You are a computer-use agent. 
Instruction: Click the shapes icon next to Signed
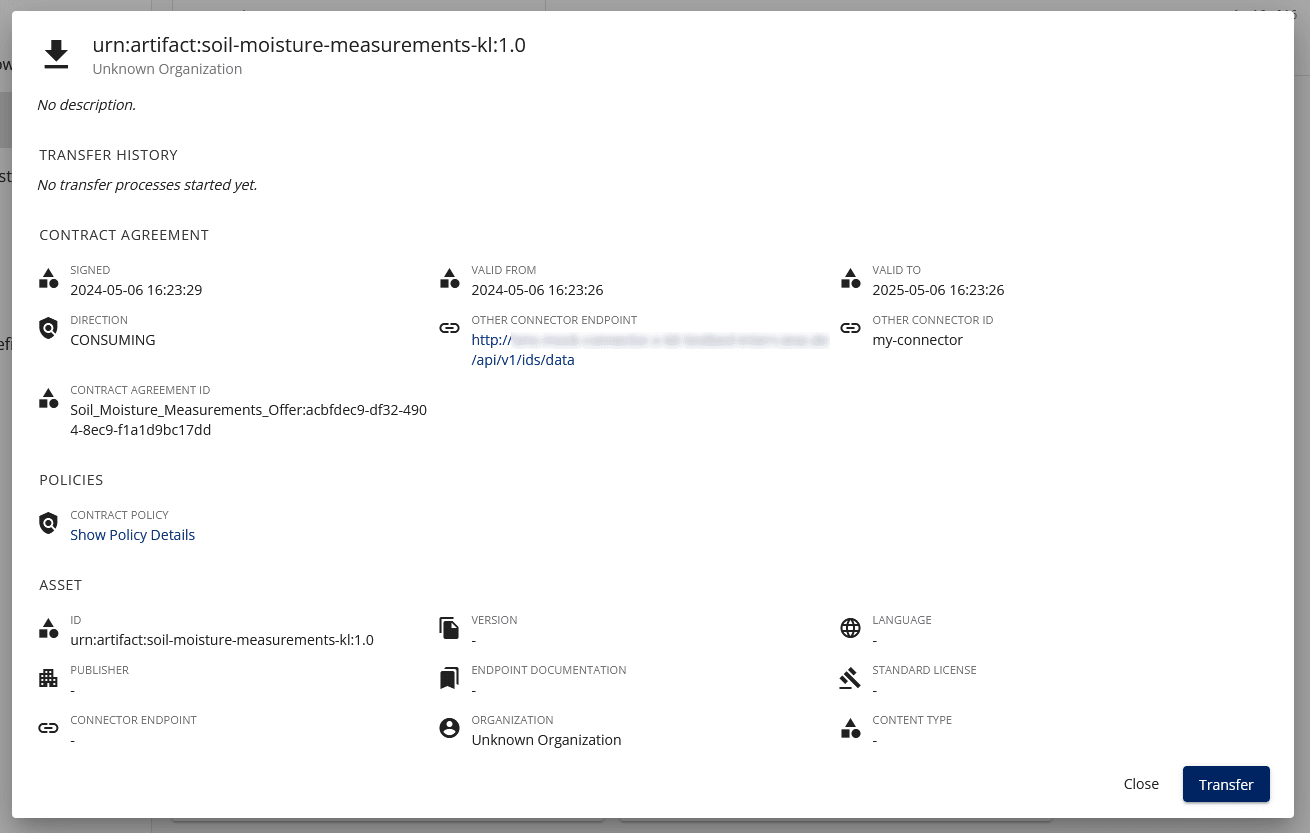[48, 279]
